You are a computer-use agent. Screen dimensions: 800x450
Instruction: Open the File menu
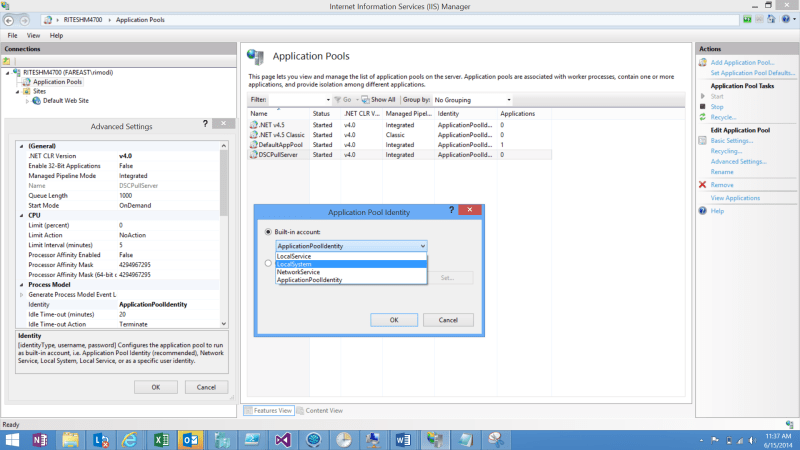pyautogui.click(x=12, y=36)
